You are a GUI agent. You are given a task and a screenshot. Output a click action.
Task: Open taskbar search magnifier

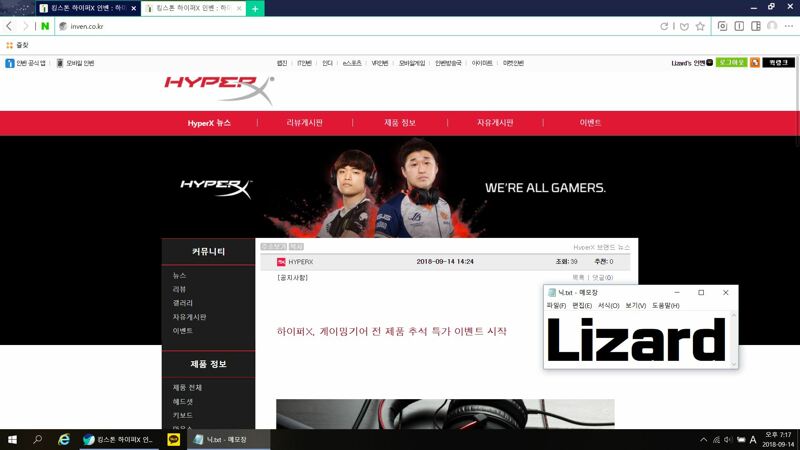[x=37, y=439]
